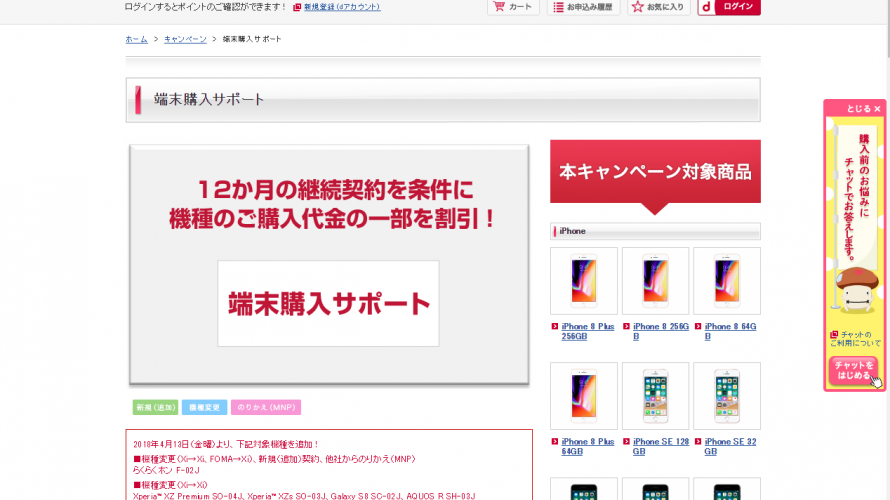890x500 pixels.
Task: Click iPhone SE 32GB text link
Action: [x=731, y=447]
